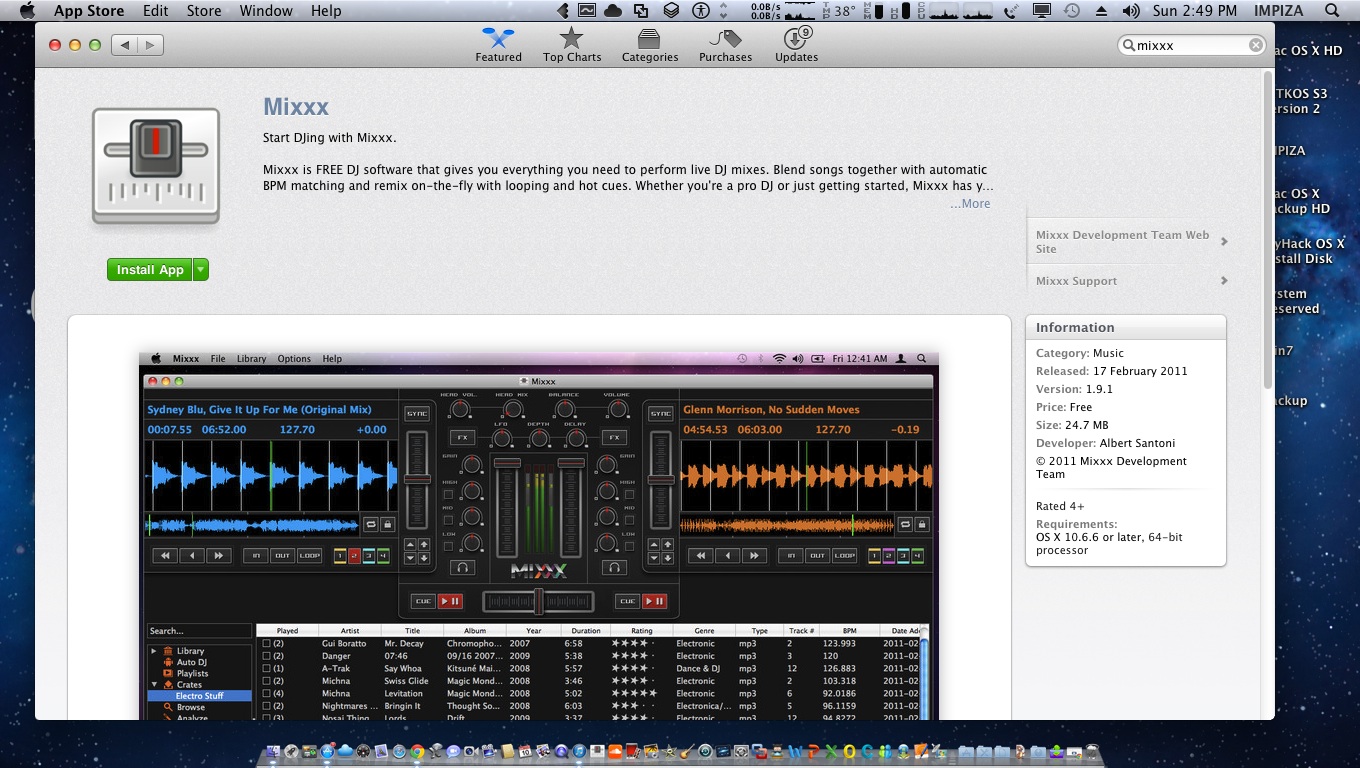
Task: Open the Apple menu
Action: (27, 11)
